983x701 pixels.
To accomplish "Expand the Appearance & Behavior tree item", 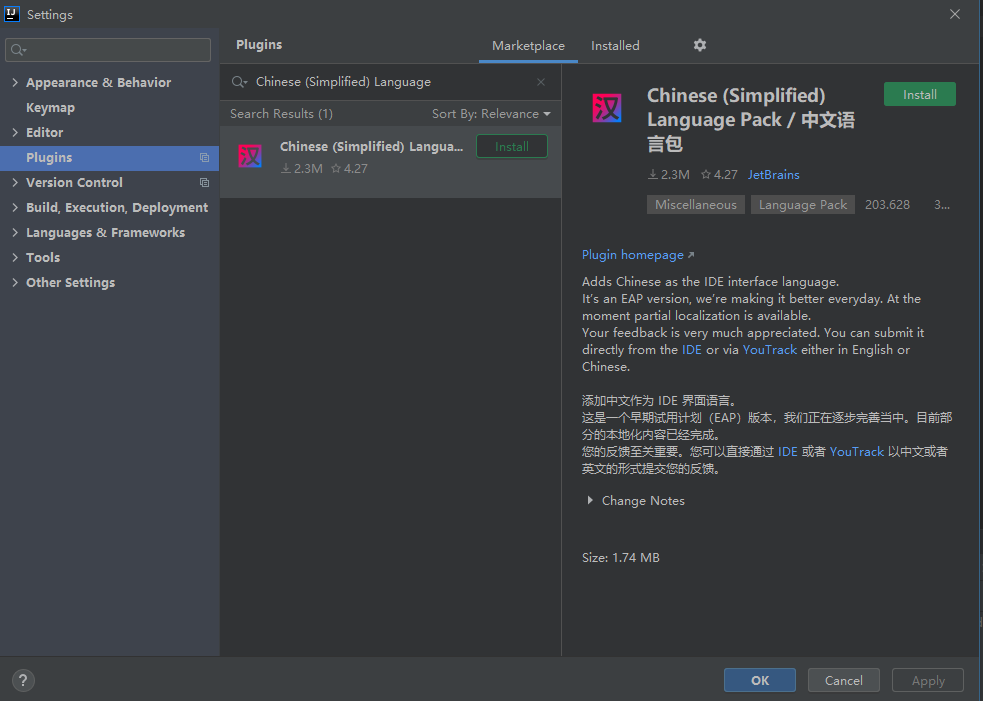I will 14,82.
